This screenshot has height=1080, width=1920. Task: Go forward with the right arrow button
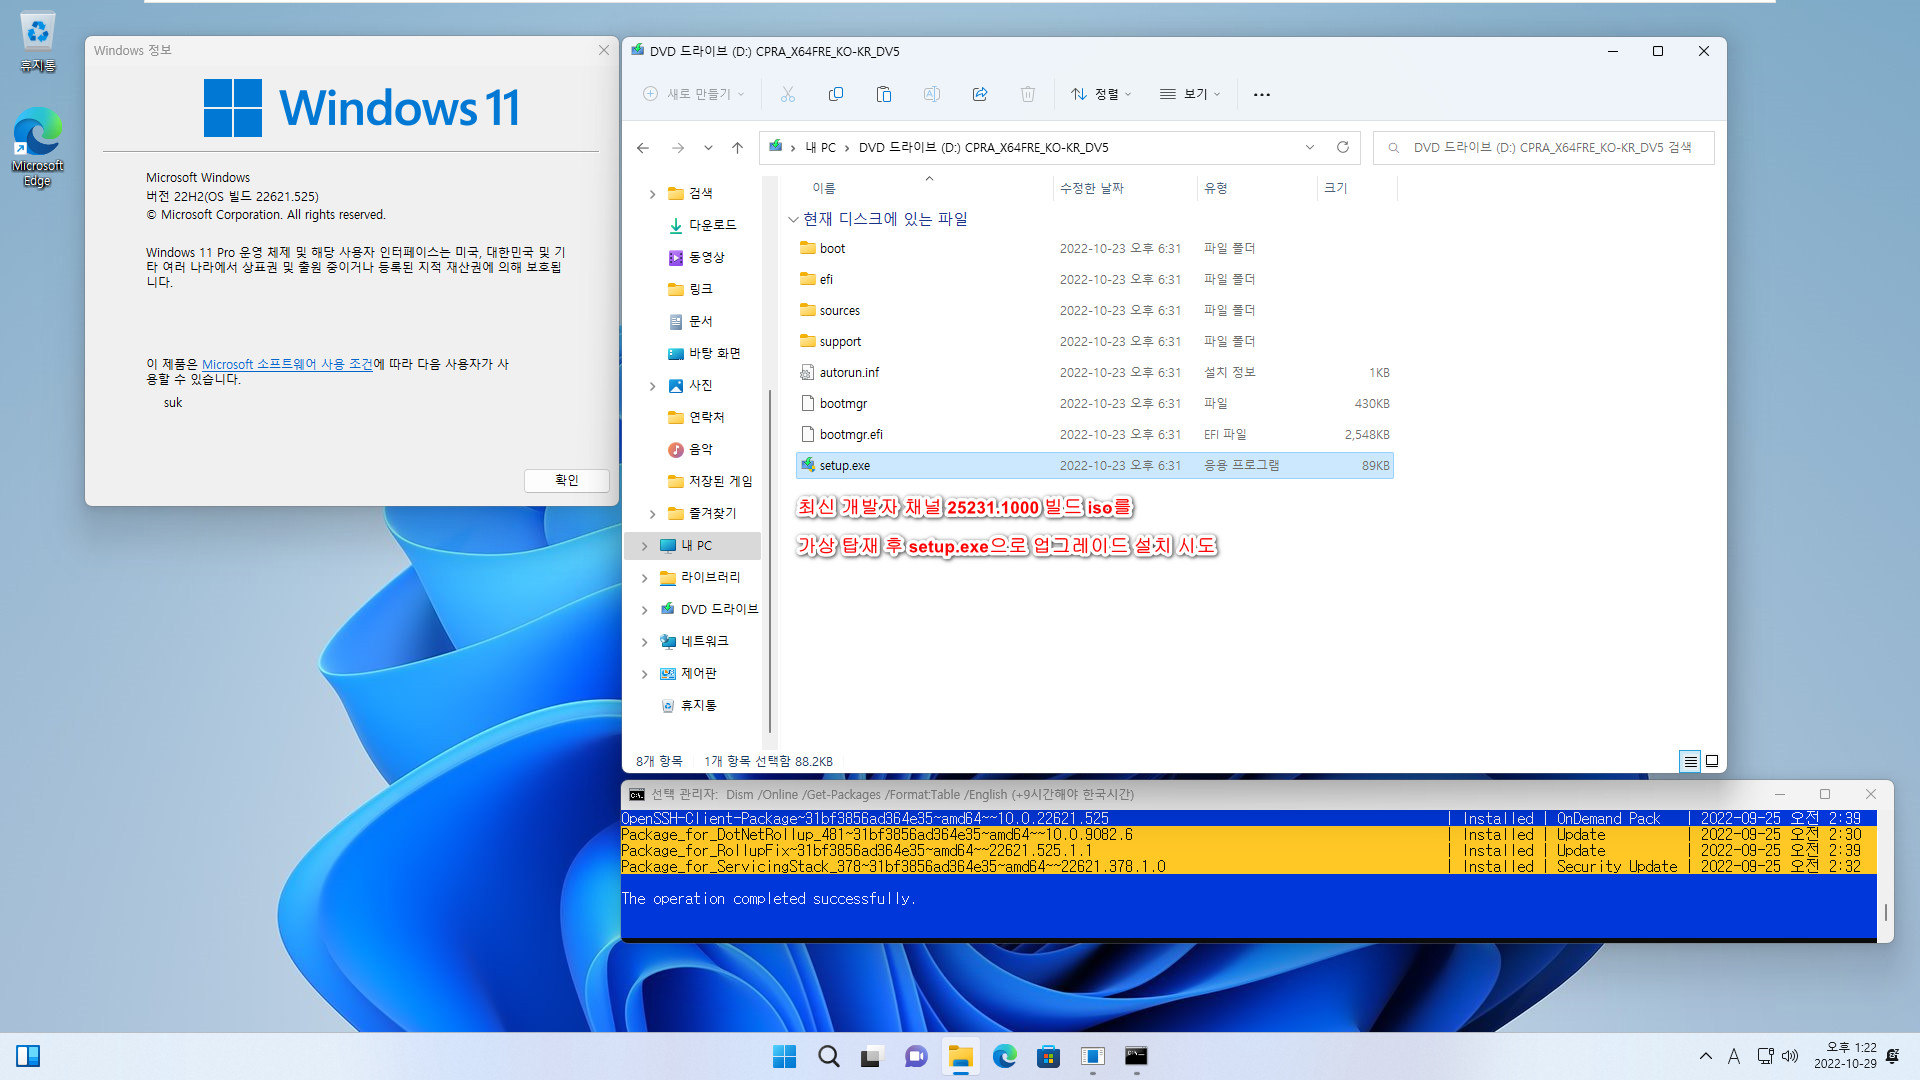point(677,148)
